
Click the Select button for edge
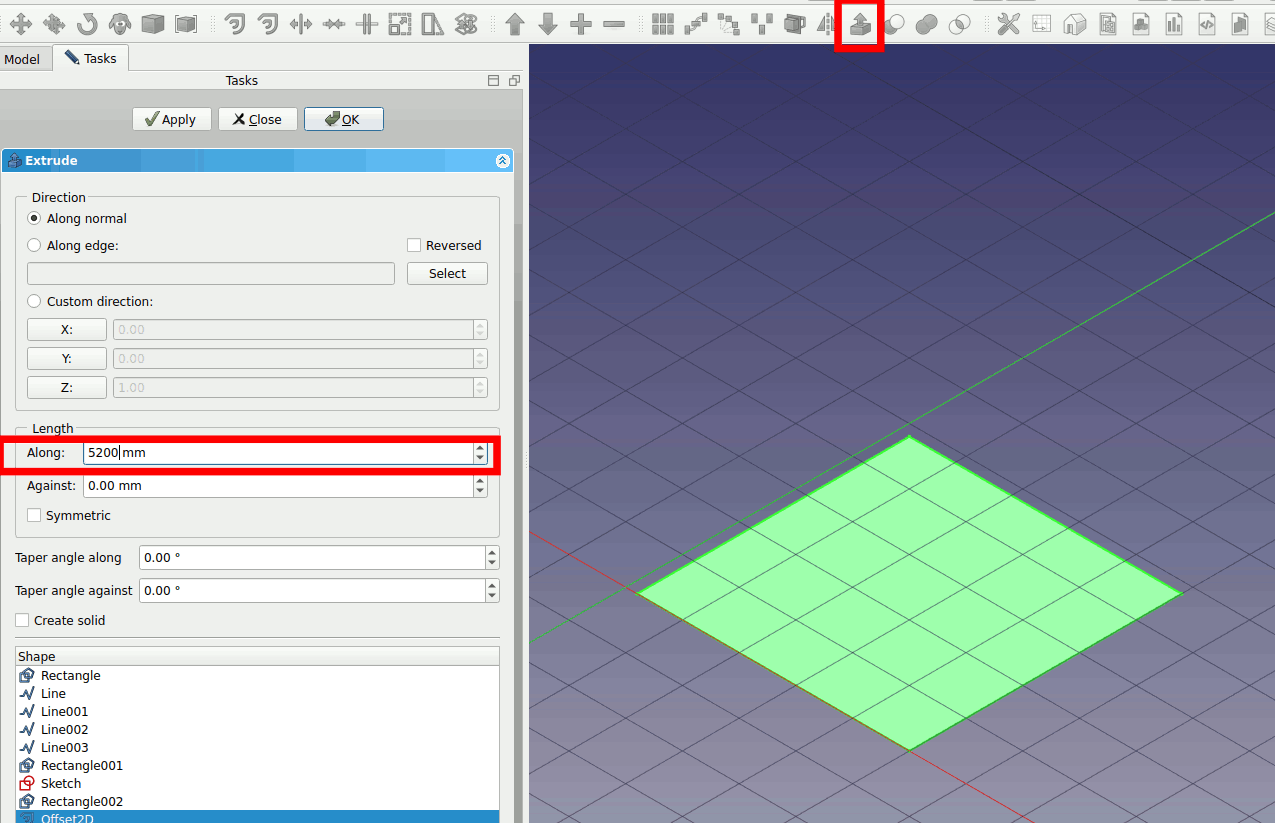pyautogui.click(x=447, y=274)
